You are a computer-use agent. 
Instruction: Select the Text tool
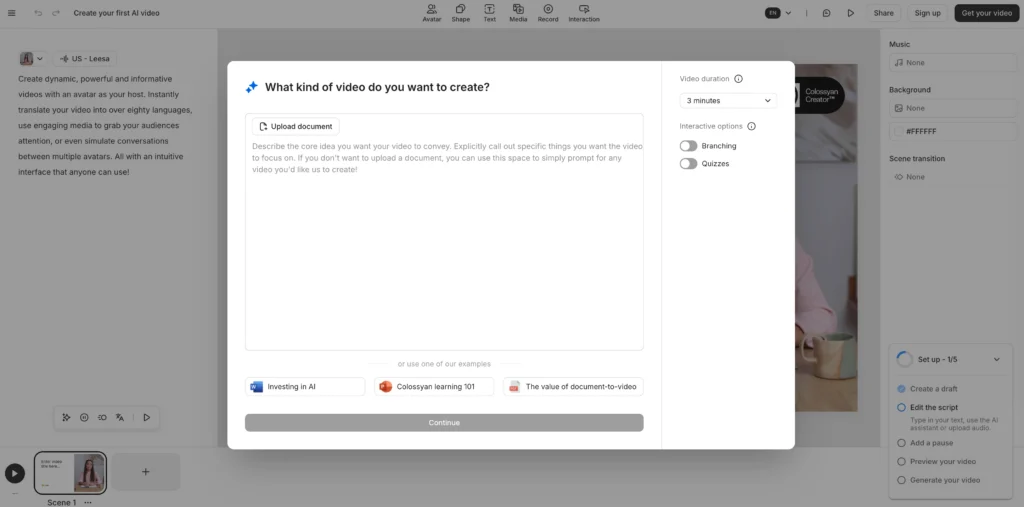point(489,13)
